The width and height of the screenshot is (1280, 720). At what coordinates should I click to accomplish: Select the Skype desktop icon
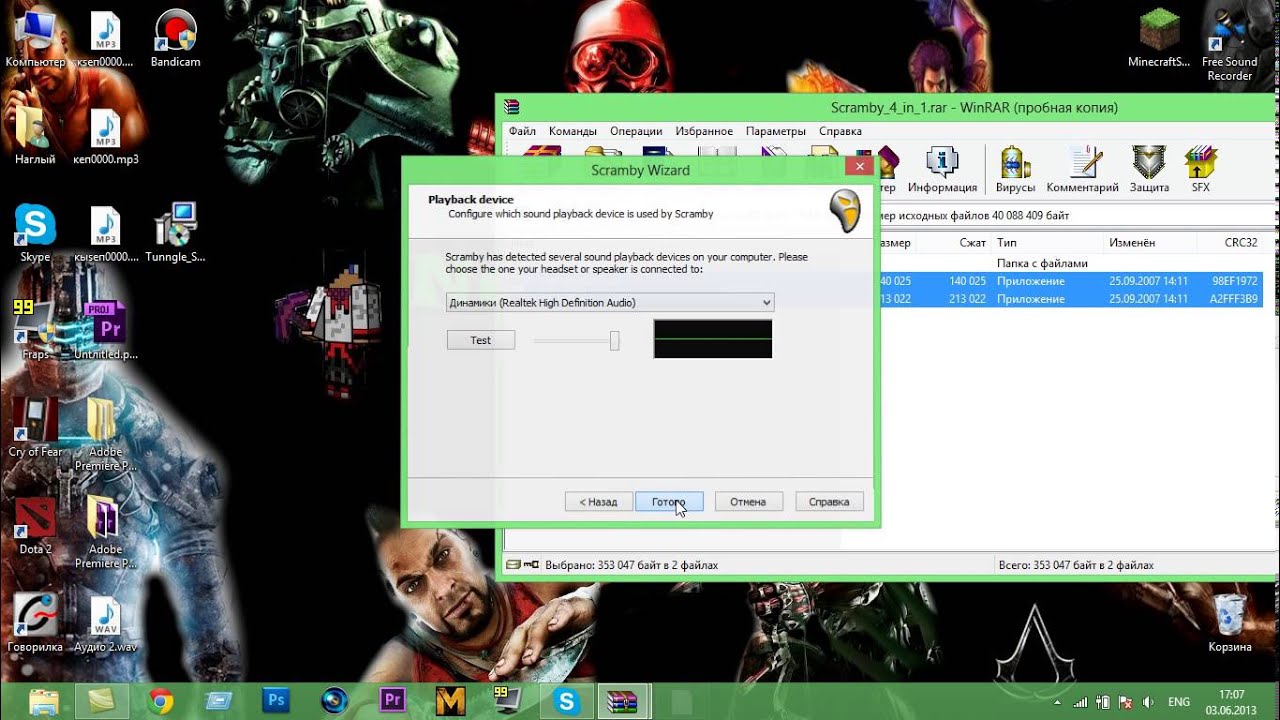35,234
